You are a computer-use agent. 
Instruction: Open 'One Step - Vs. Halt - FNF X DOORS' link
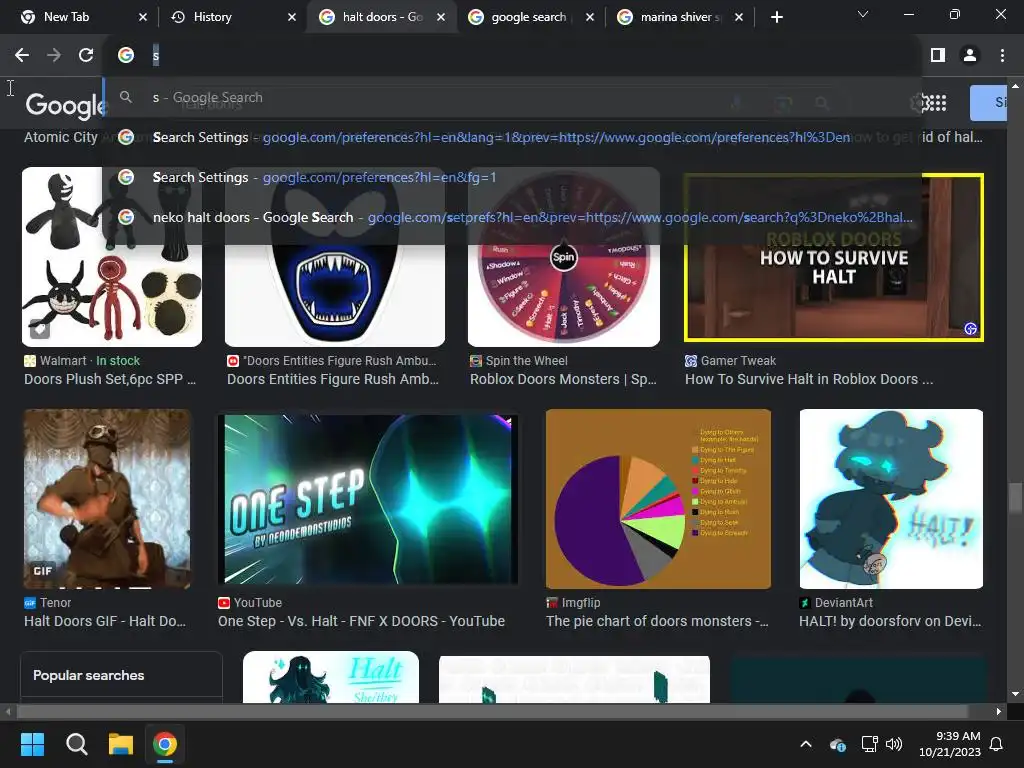pos(361,622)
